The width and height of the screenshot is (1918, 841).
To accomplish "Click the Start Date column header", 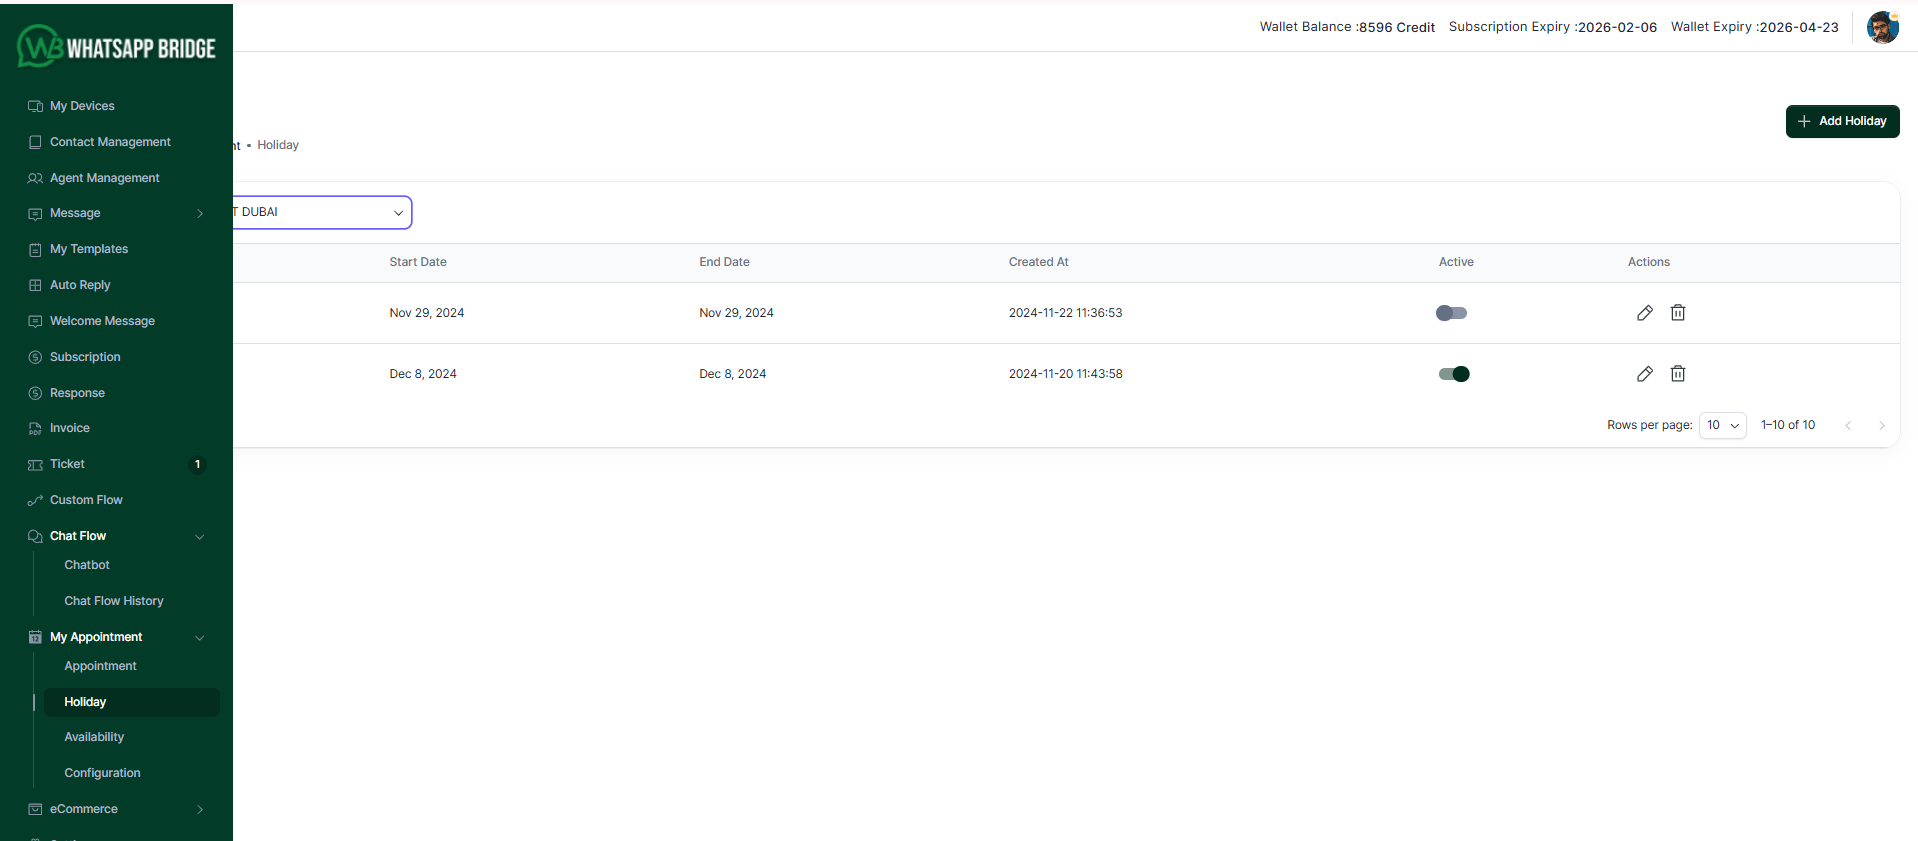I will coord(418,262).
